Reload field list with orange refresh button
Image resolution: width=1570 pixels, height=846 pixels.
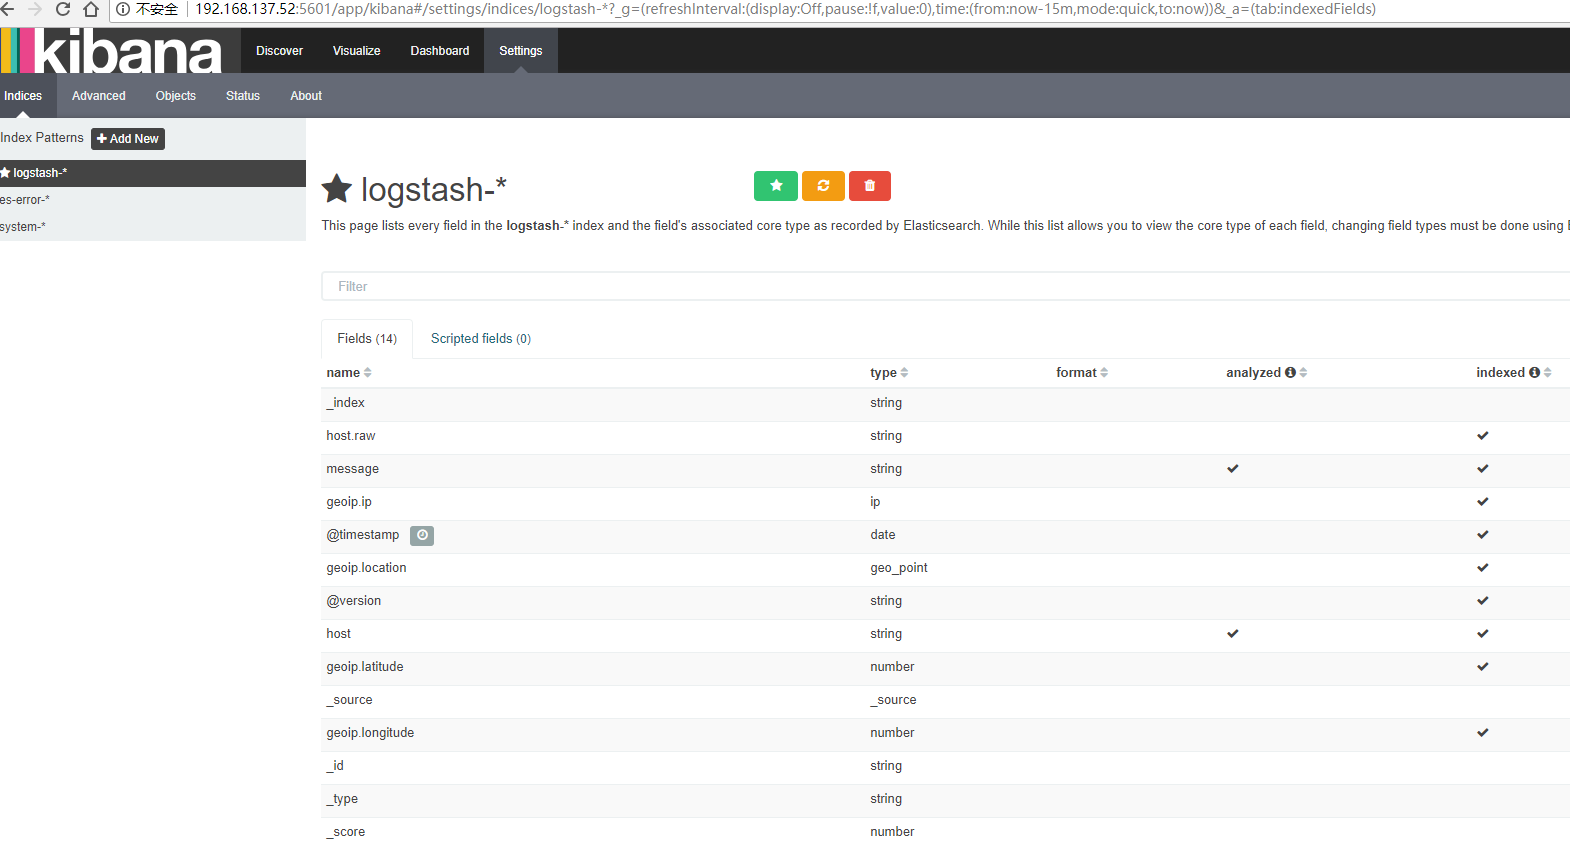(823, 186)
